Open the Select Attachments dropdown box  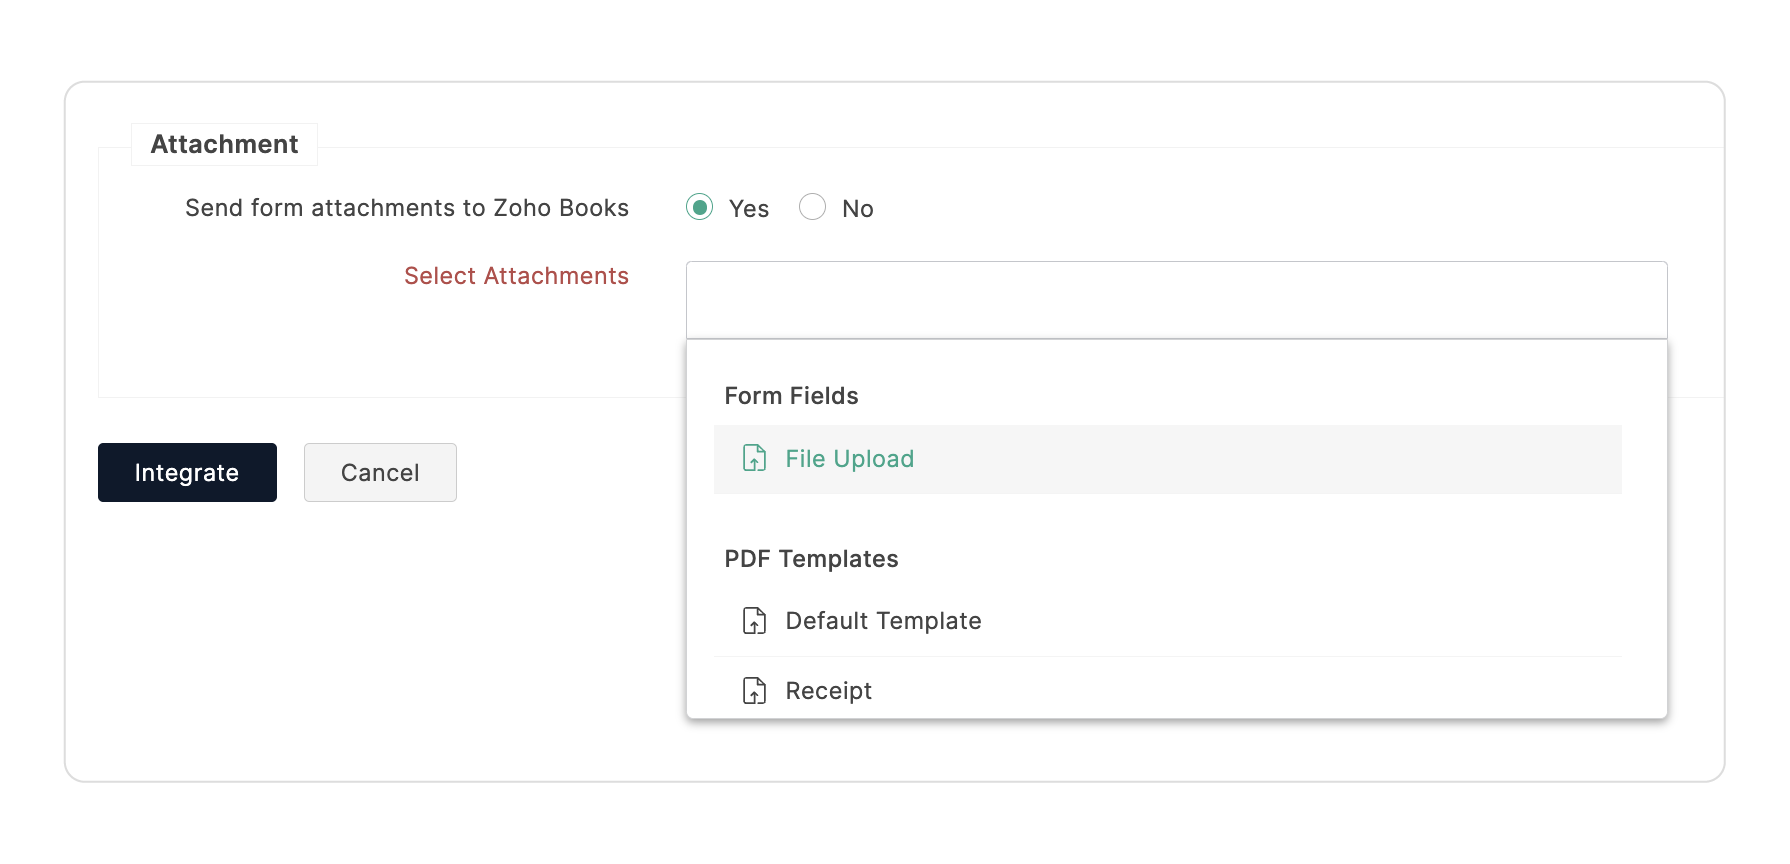(1176, 300)
